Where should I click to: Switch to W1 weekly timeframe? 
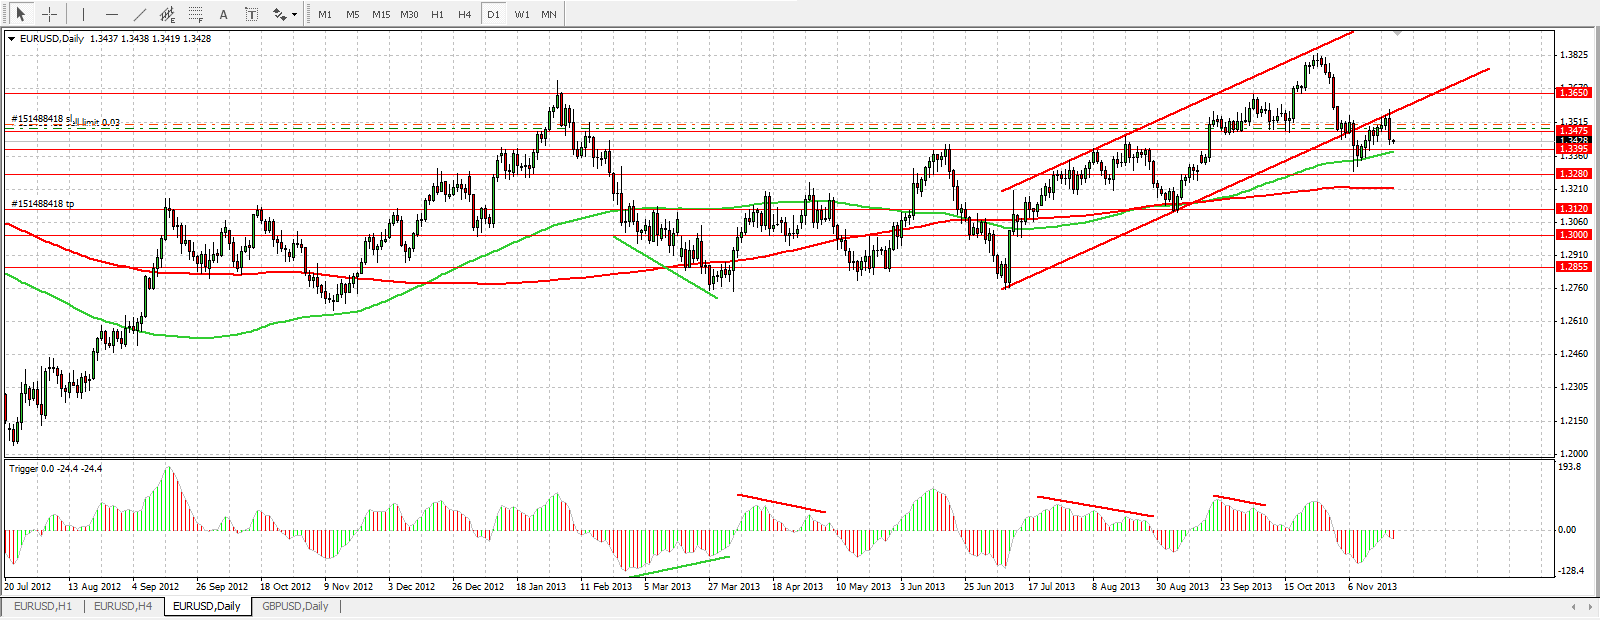pyautogui.click(x=521, y=15)
